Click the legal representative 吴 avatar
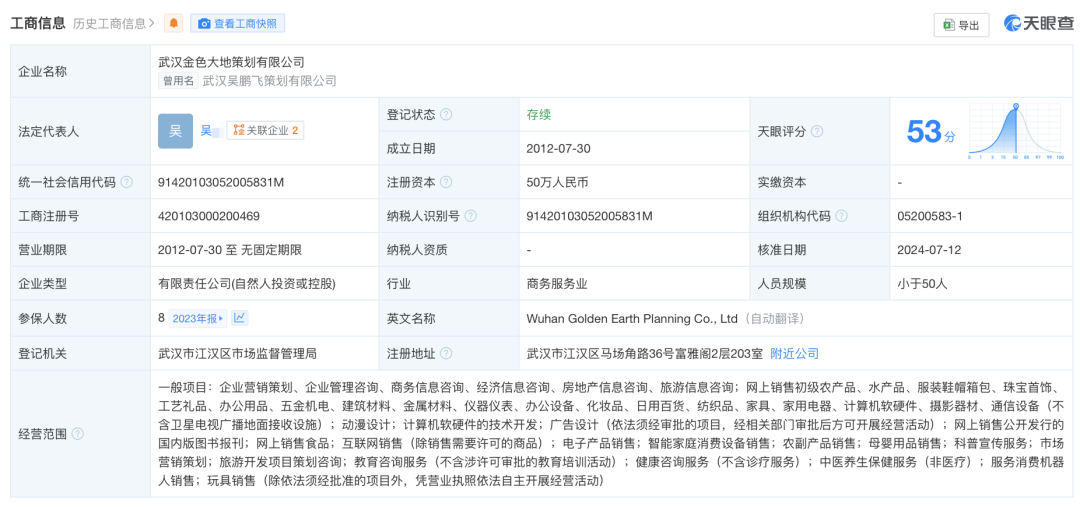 [x=175, y=131]
